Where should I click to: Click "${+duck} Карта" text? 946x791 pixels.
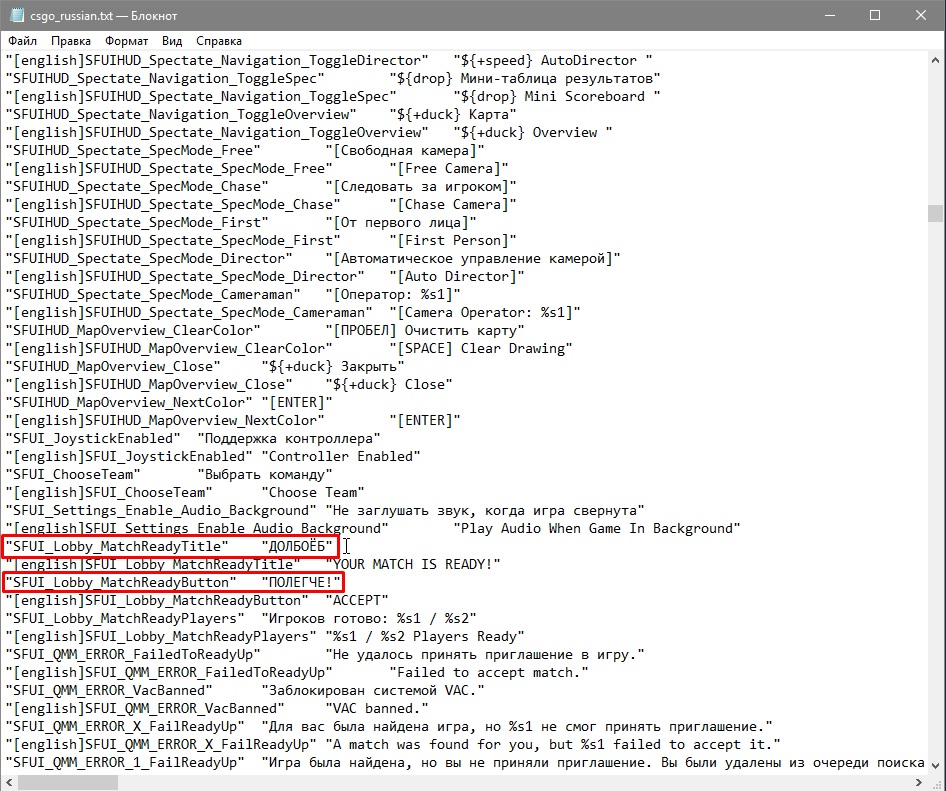[452, 115]
